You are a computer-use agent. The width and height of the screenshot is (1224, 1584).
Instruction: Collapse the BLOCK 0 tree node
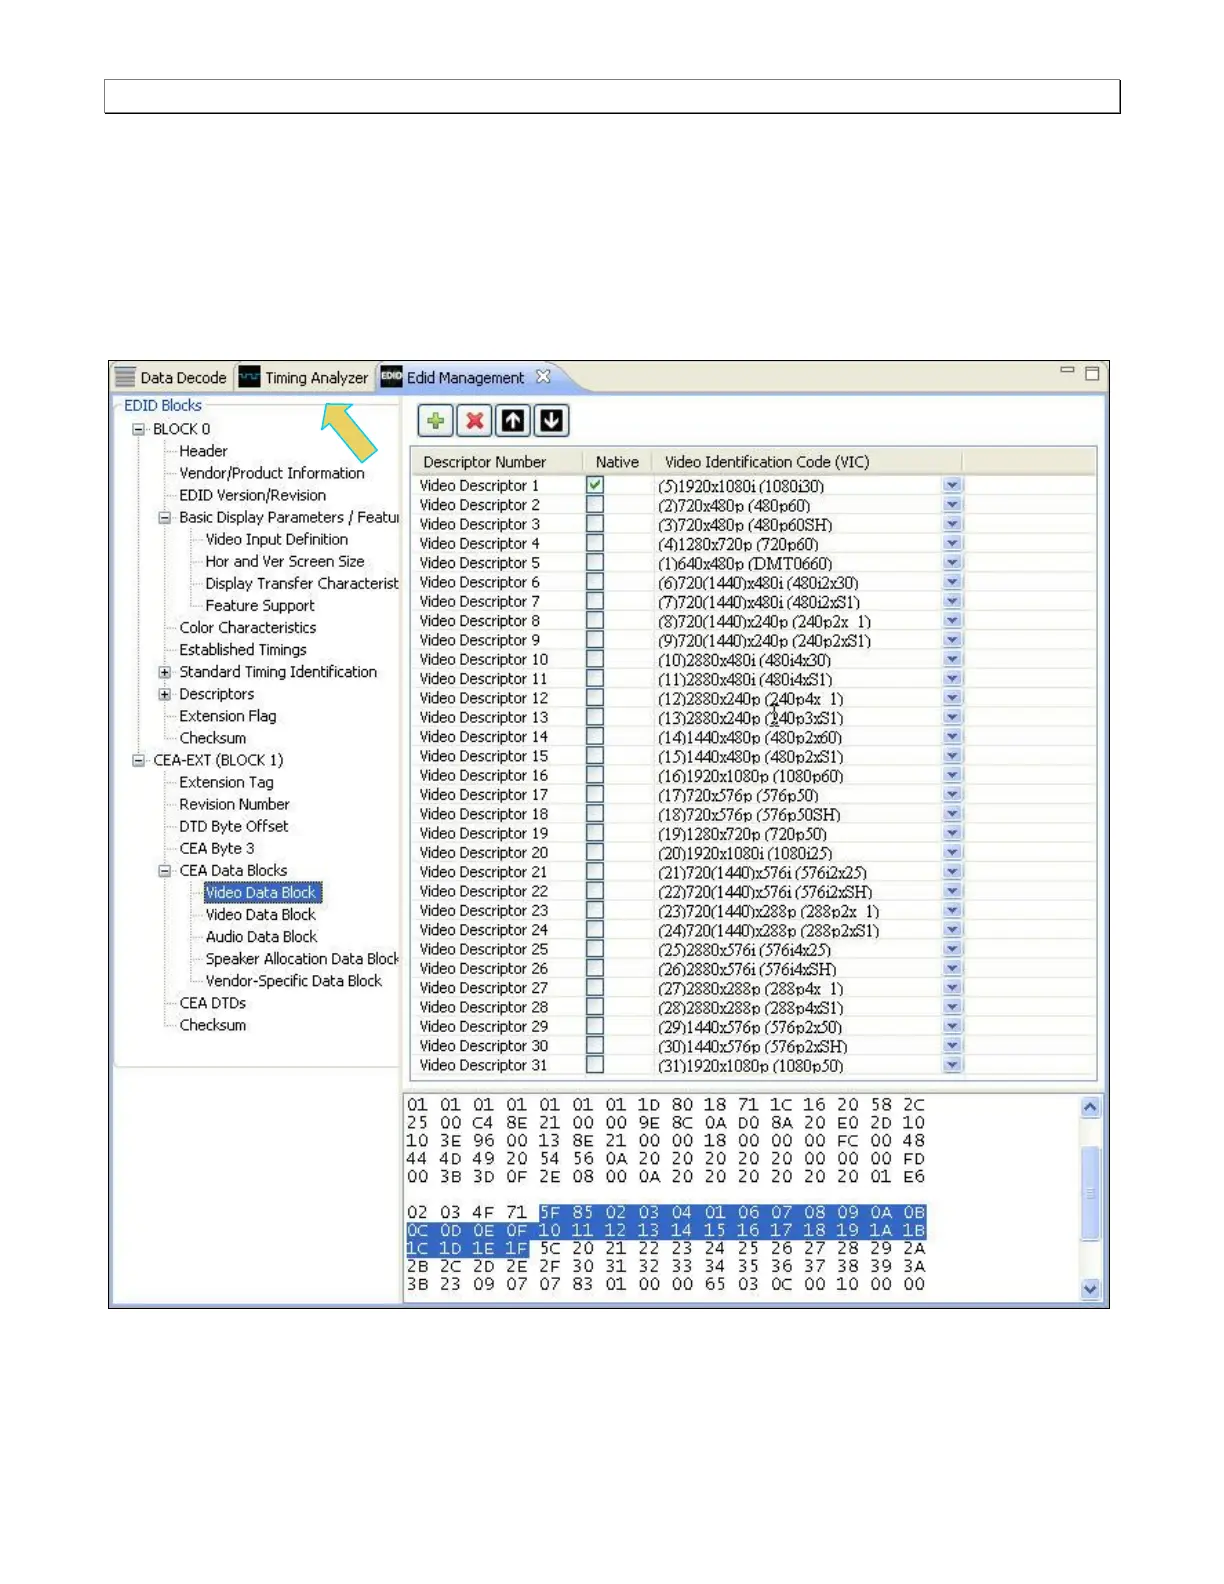click(x=139, y=429)
